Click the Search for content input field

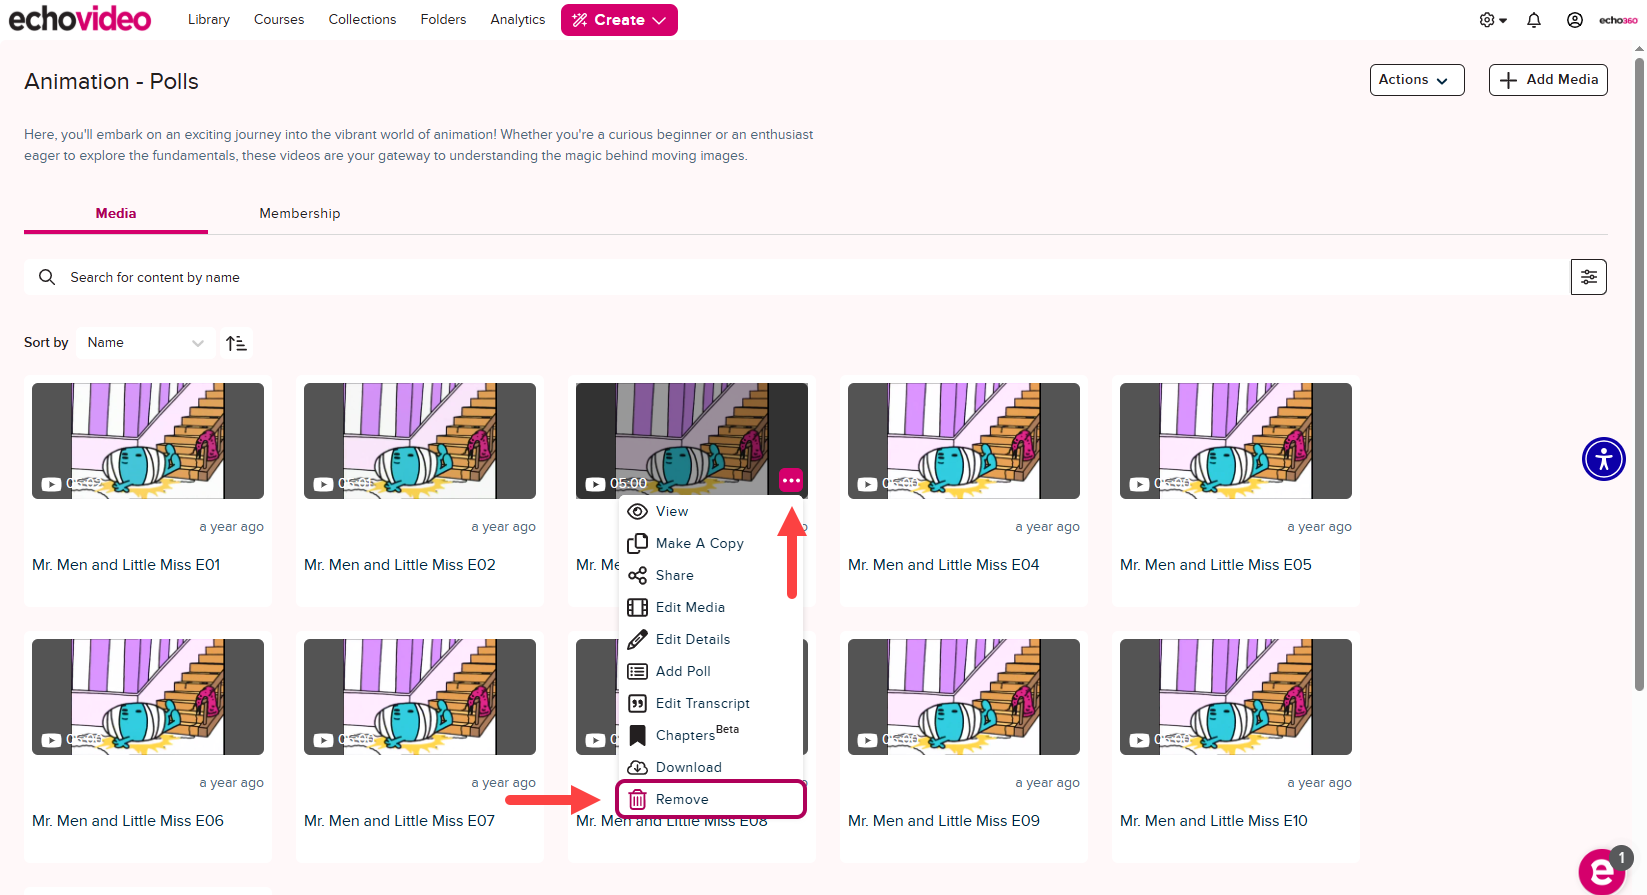tap(797, 277)
